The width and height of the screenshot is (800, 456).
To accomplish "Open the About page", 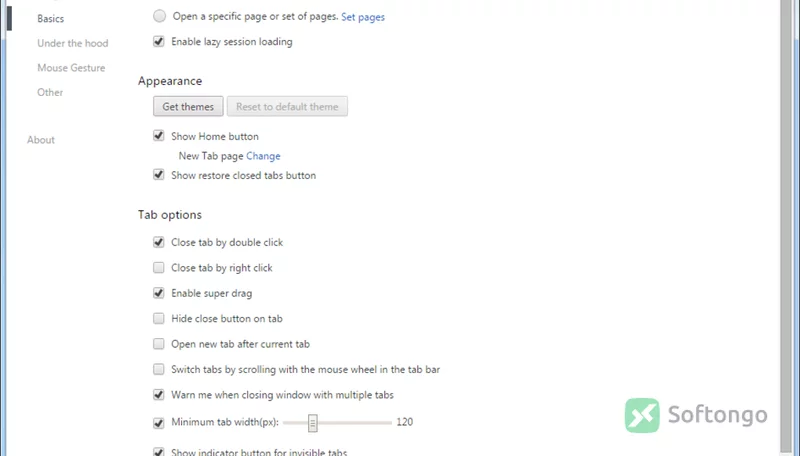I will point(41,140).
